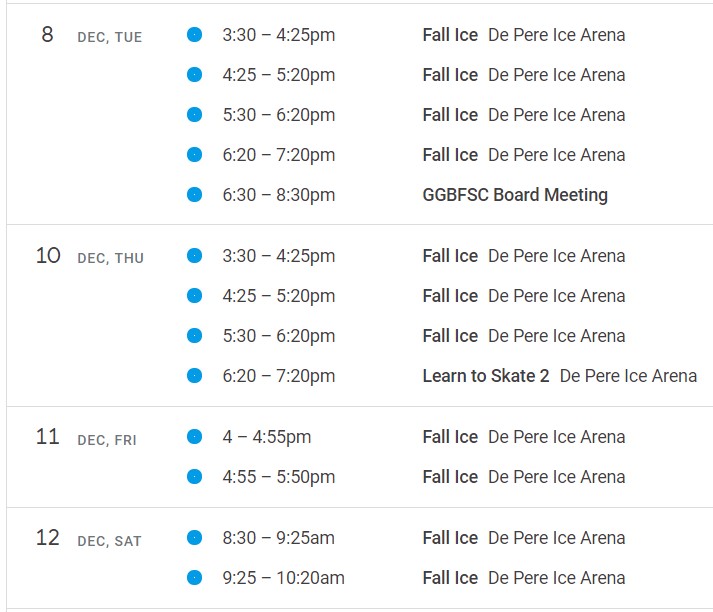The height and width of the screenshot is (612, 713).
Task: Click blue dot for Dec 12 8:30am event
Action: [x=194, y=537]
